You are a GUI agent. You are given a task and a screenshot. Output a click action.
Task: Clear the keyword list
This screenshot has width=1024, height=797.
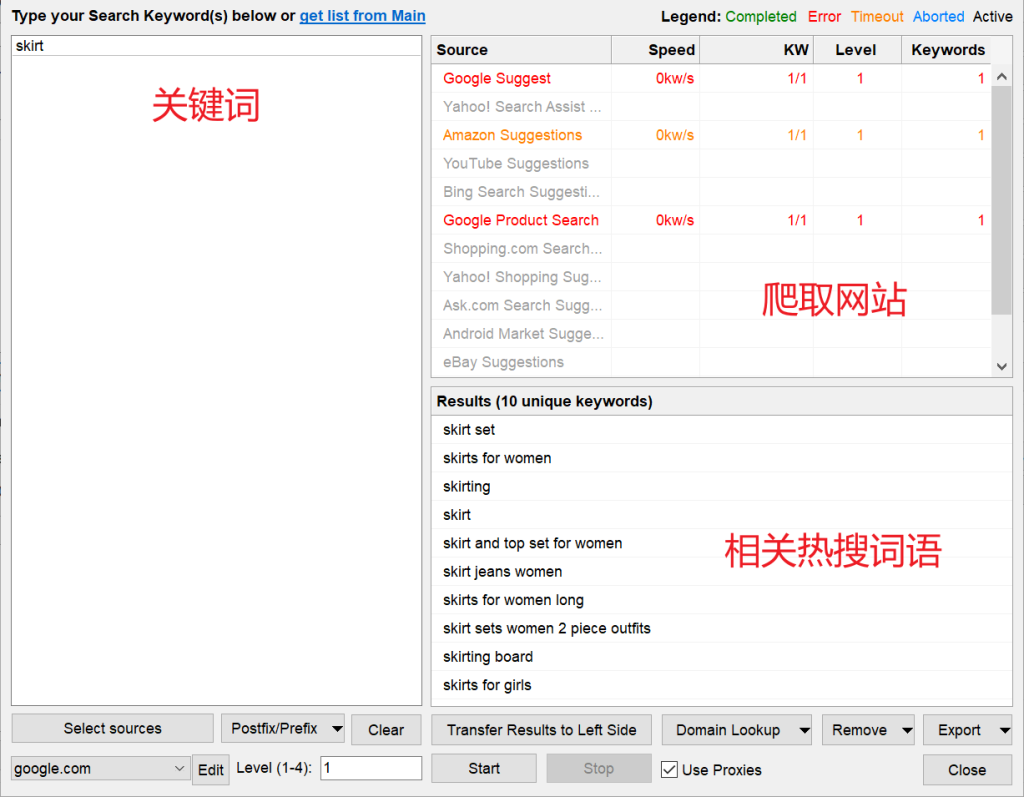385,730
